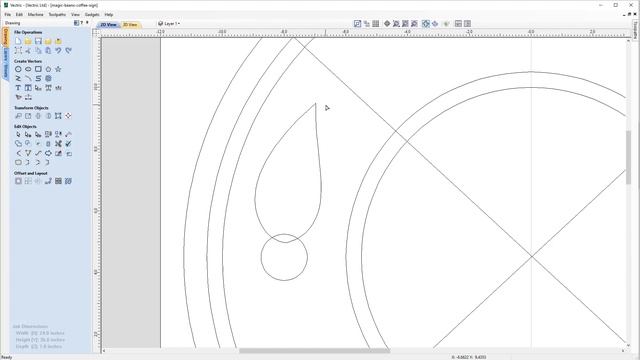The image size is (640, 360).
Task: Open the vertical Toolpaths tab on right edge
Action: (x=636, y=31)
